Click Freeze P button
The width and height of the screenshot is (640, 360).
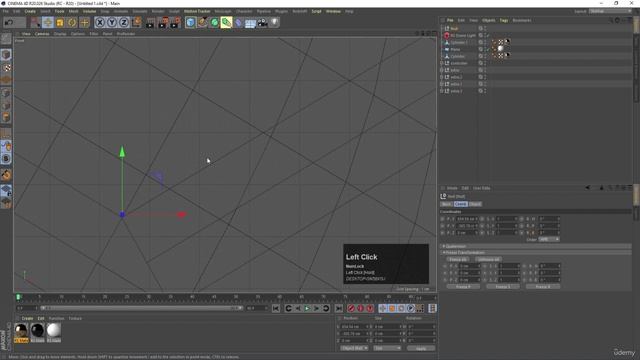coord(463,287)
